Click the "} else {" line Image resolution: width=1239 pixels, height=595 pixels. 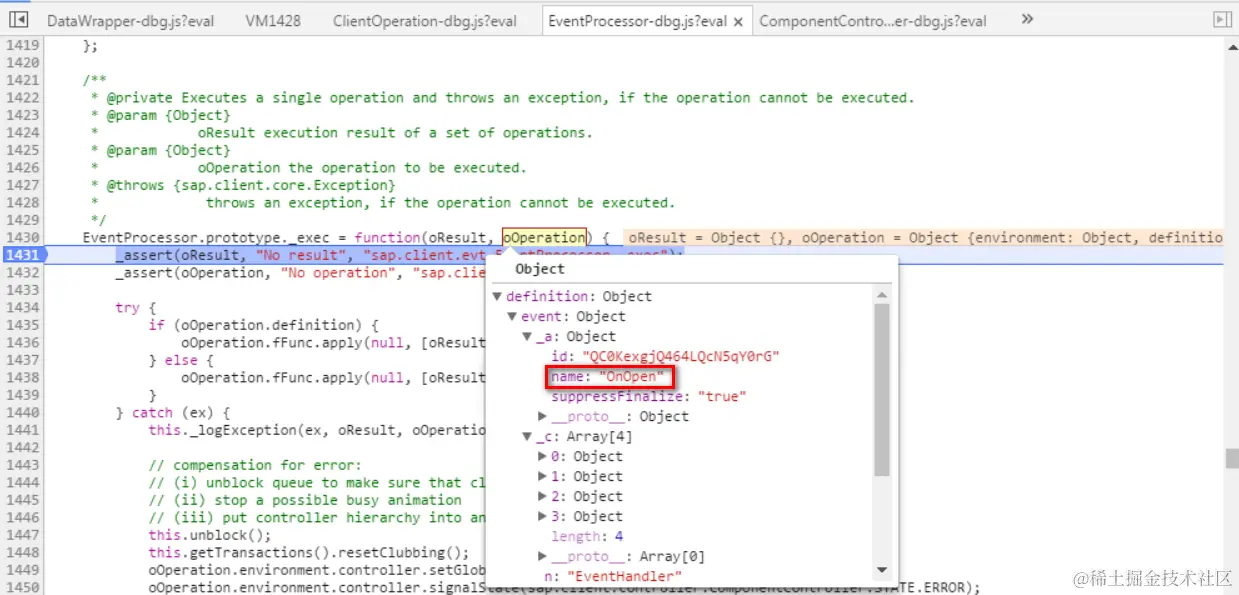pos(181,360)
